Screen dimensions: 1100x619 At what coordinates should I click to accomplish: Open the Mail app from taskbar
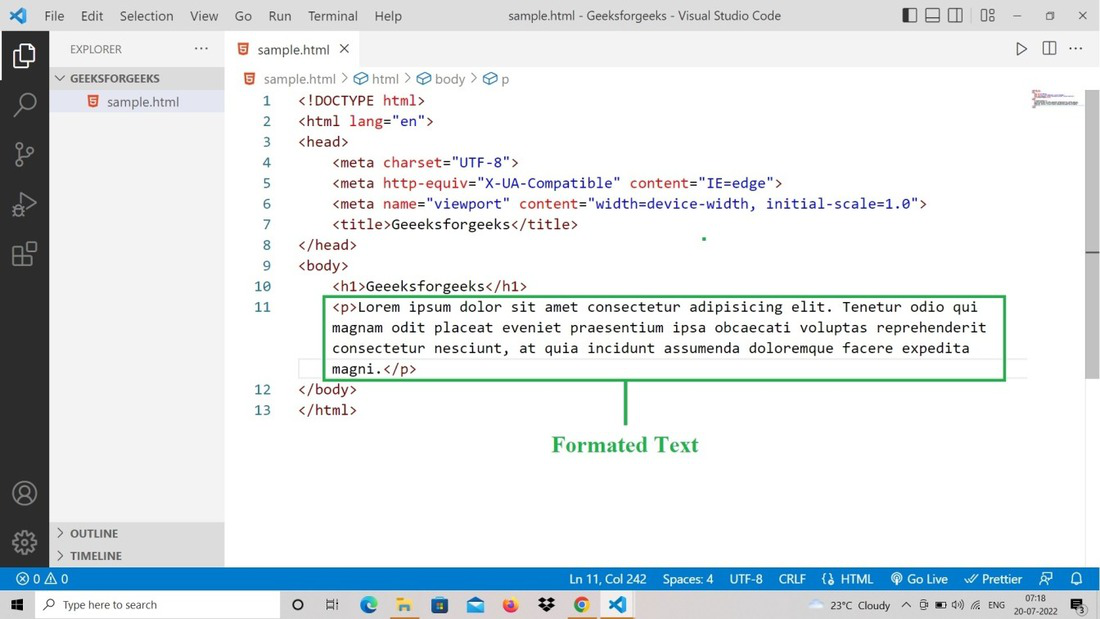tap(475, 604)
